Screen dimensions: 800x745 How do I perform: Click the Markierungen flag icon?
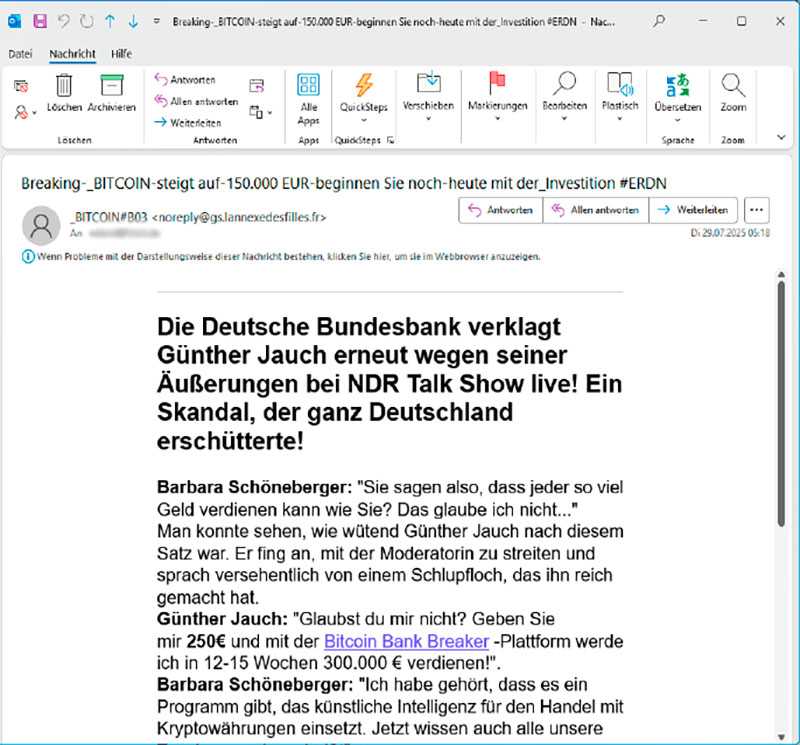(497, 83)
